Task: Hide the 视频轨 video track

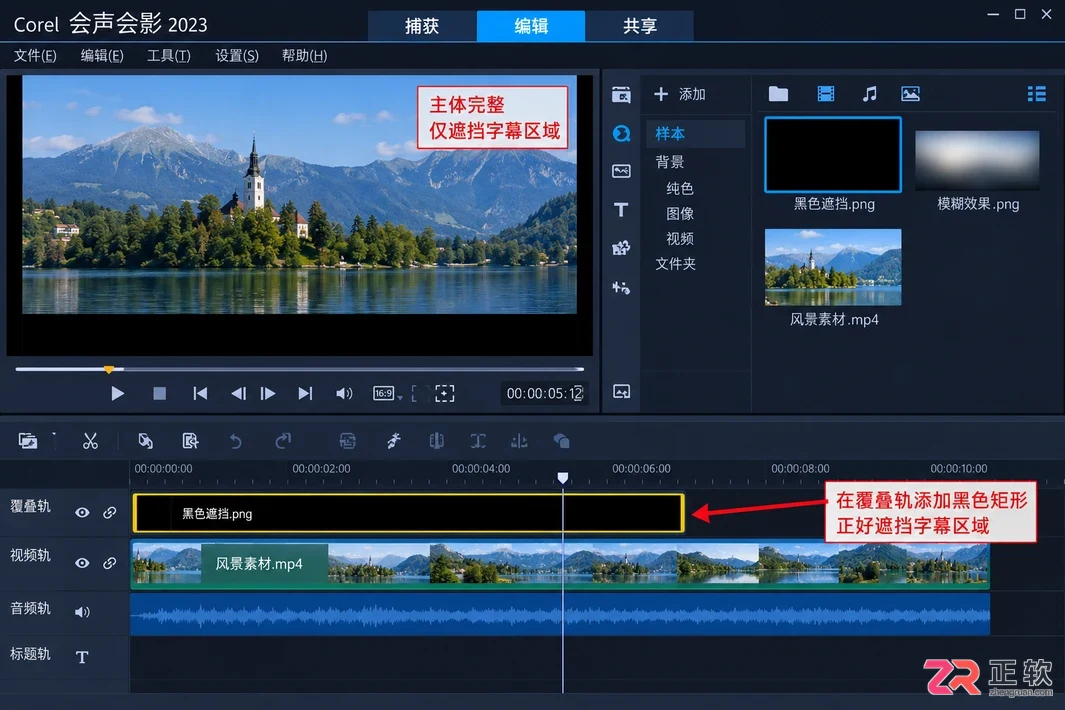Action: click(82, 563)
